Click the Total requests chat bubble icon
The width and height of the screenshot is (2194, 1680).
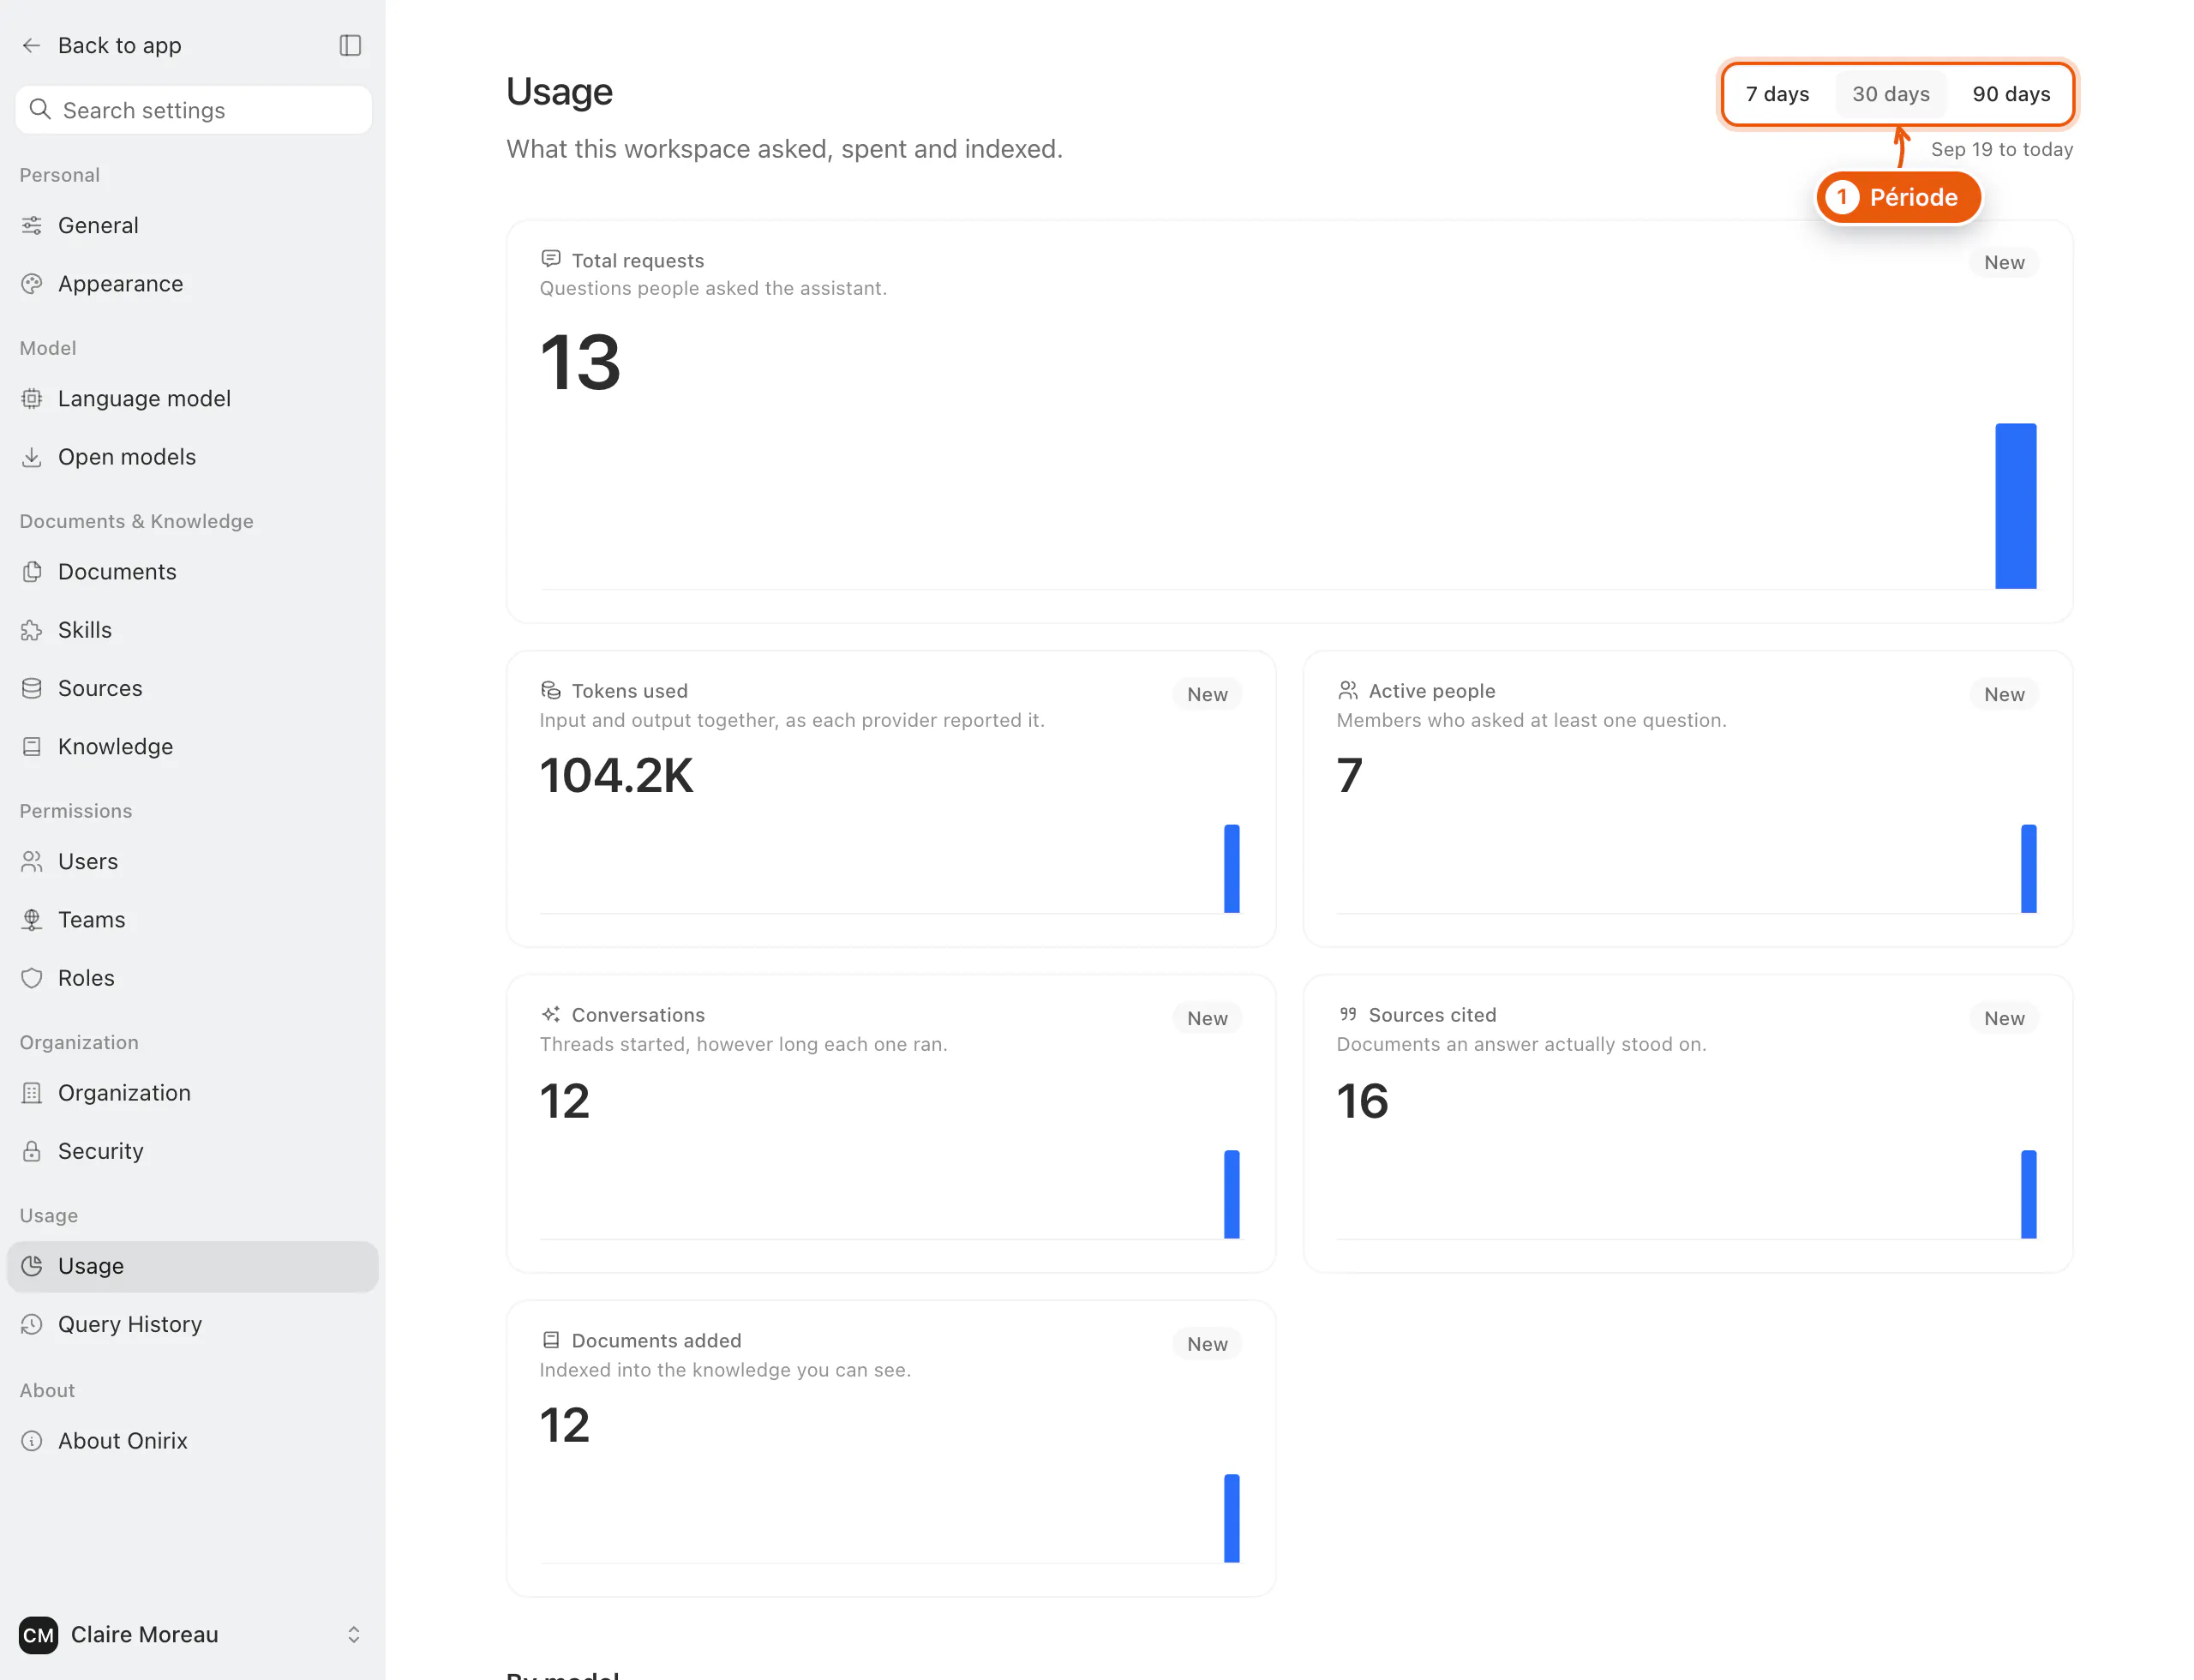[550, 259]
